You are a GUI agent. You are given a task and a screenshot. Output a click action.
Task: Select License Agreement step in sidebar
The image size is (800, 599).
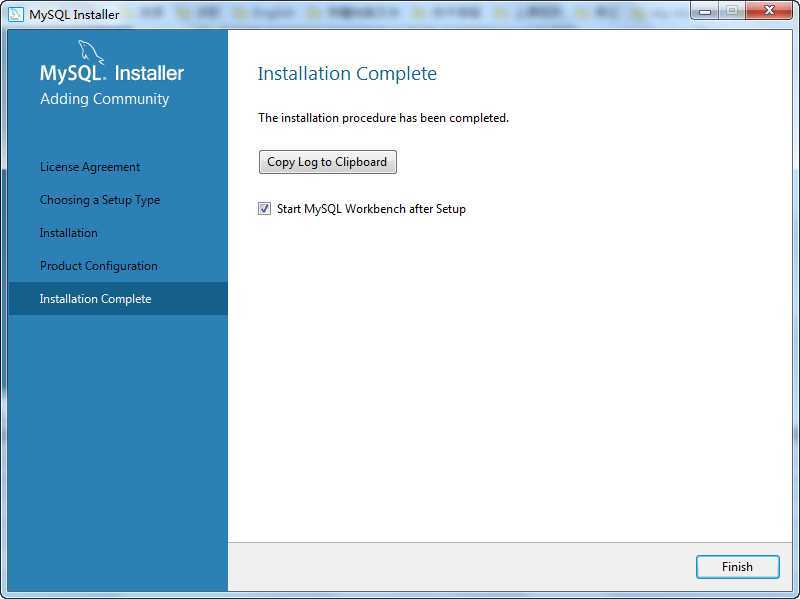[90, 167]
